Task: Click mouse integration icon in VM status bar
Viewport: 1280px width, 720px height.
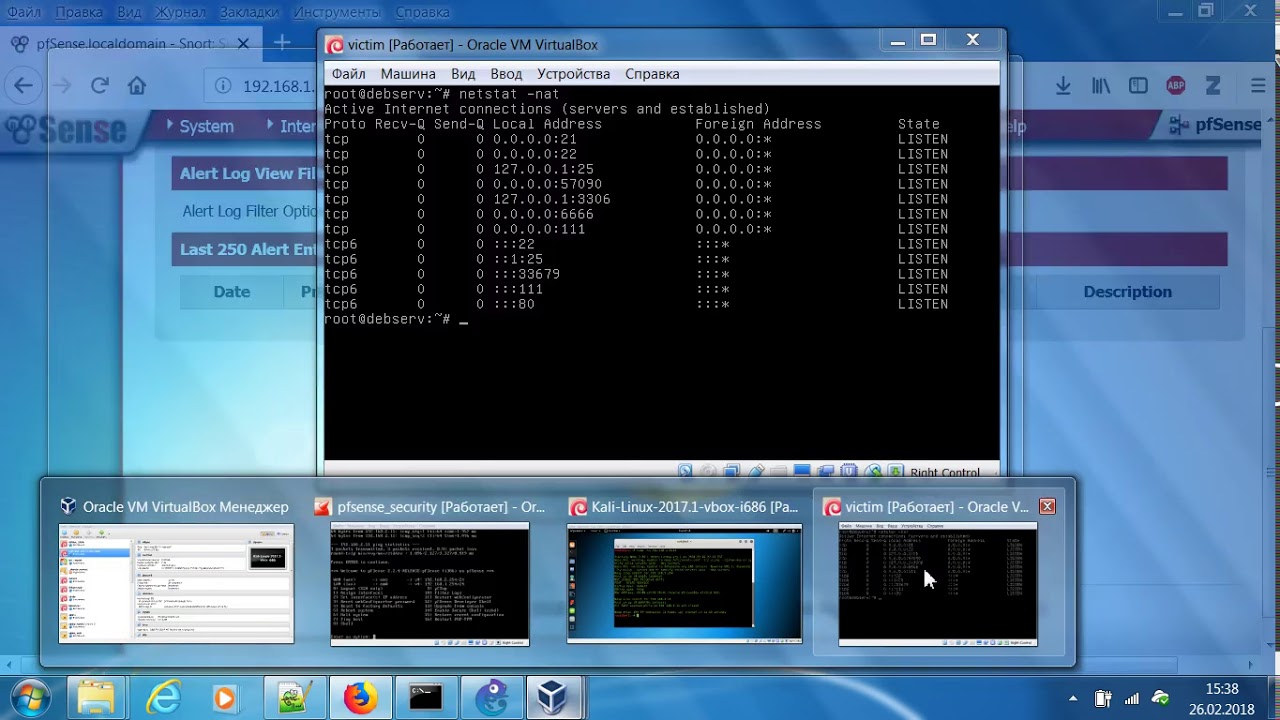Action: point(873,472)
